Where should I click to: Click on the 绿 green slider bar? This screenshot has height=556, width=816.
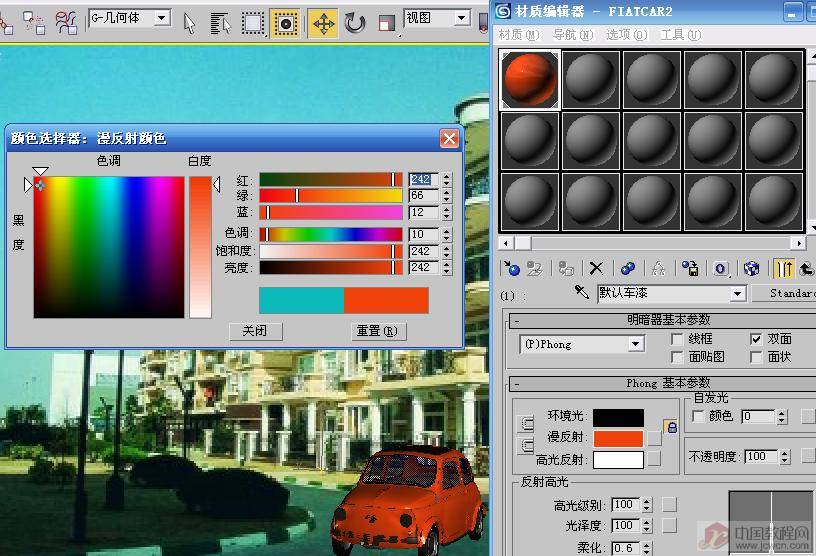(x=331, y=196)
